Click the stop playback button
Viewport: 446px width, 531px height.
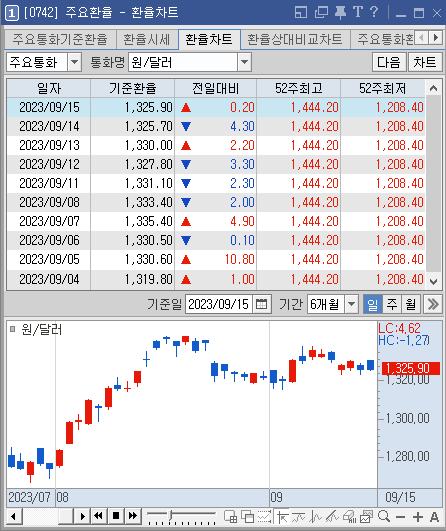(116, 516)
